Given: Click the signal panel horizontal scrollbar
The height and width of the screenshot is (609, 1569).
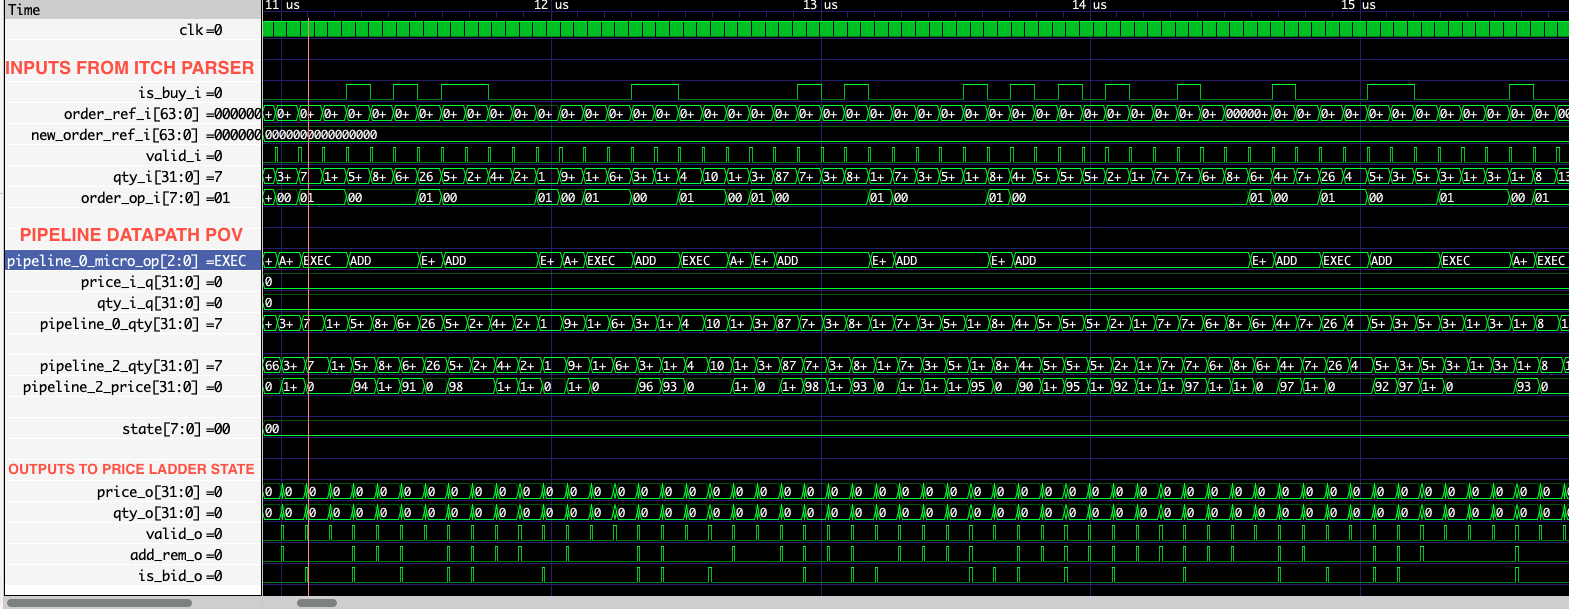Looking at the screenshot, I should (x=98, y=603).
